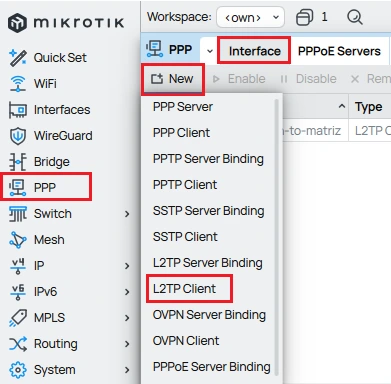Open the WiFi section label
This screenshot has width=391, height=384.
pyautogui.click(x=45, y=84)
